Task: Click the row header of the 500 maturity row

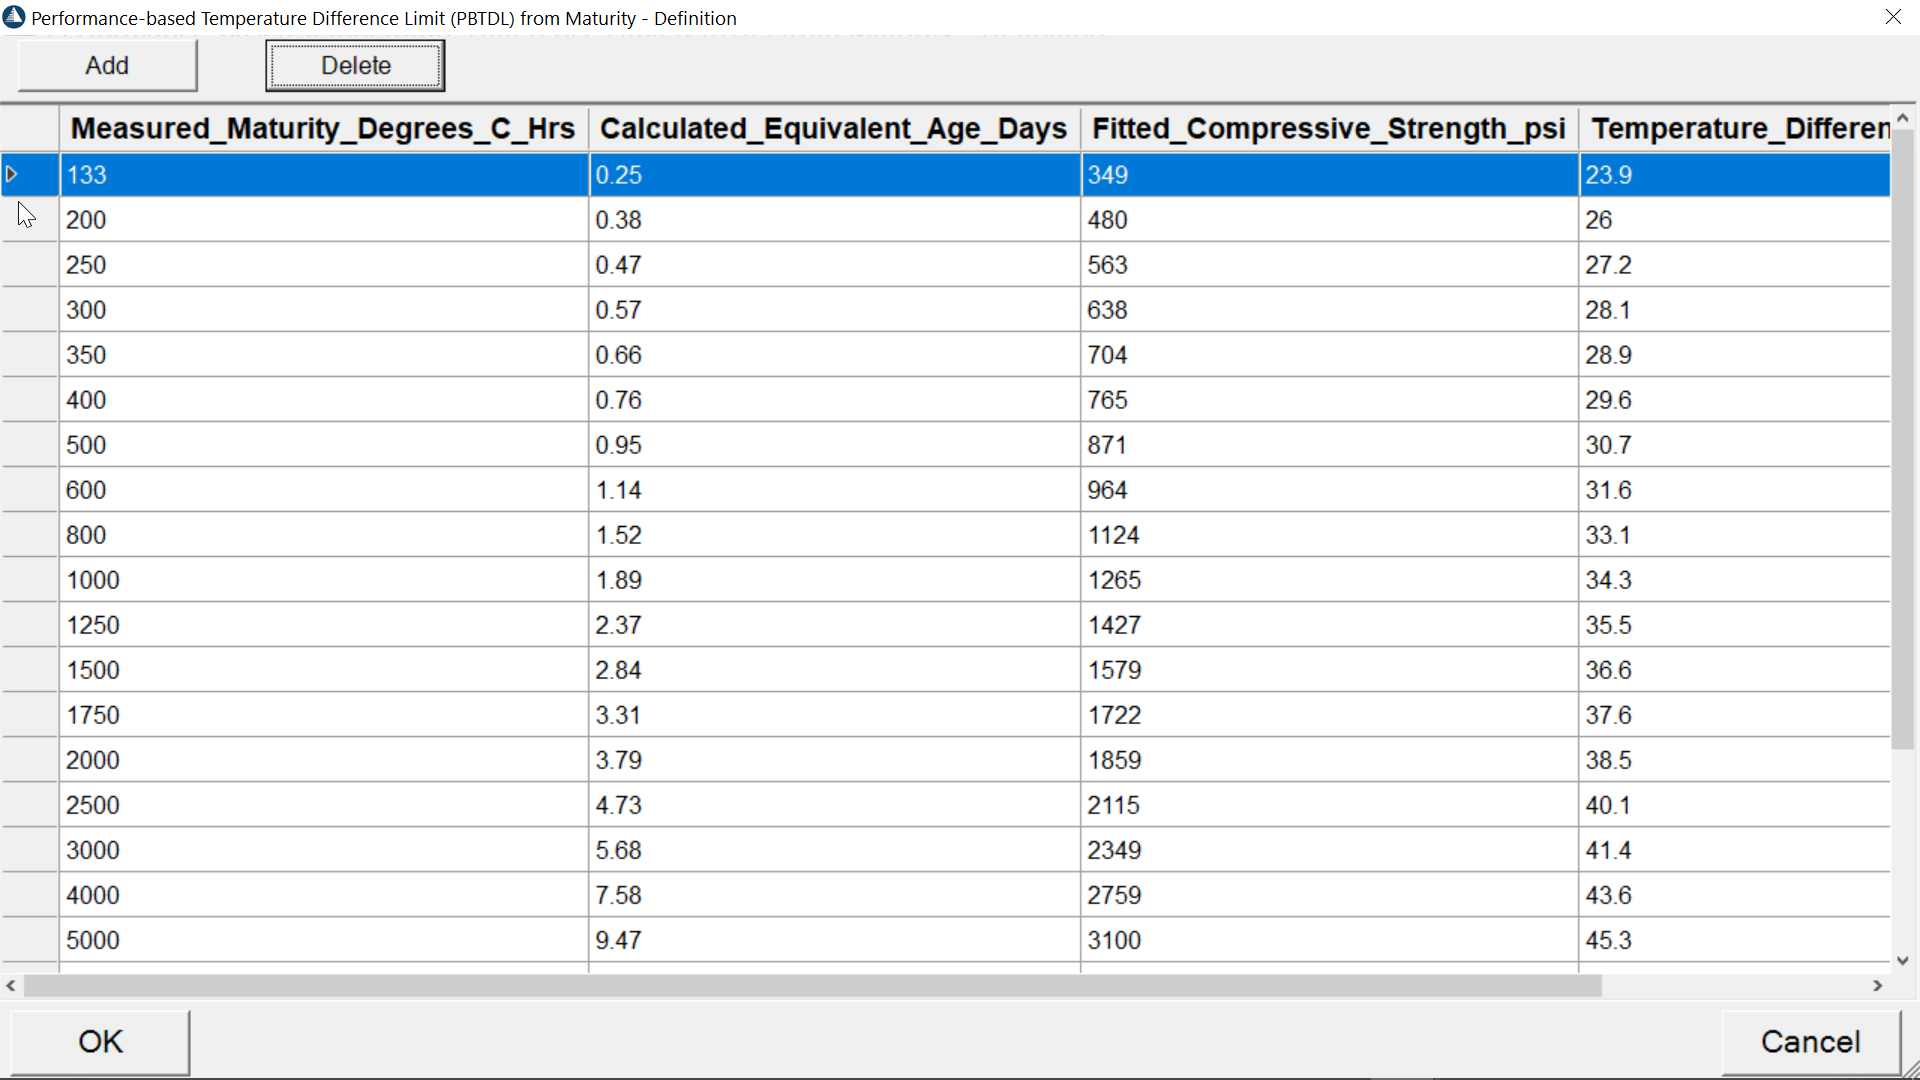Action: (x=30, y=445)
